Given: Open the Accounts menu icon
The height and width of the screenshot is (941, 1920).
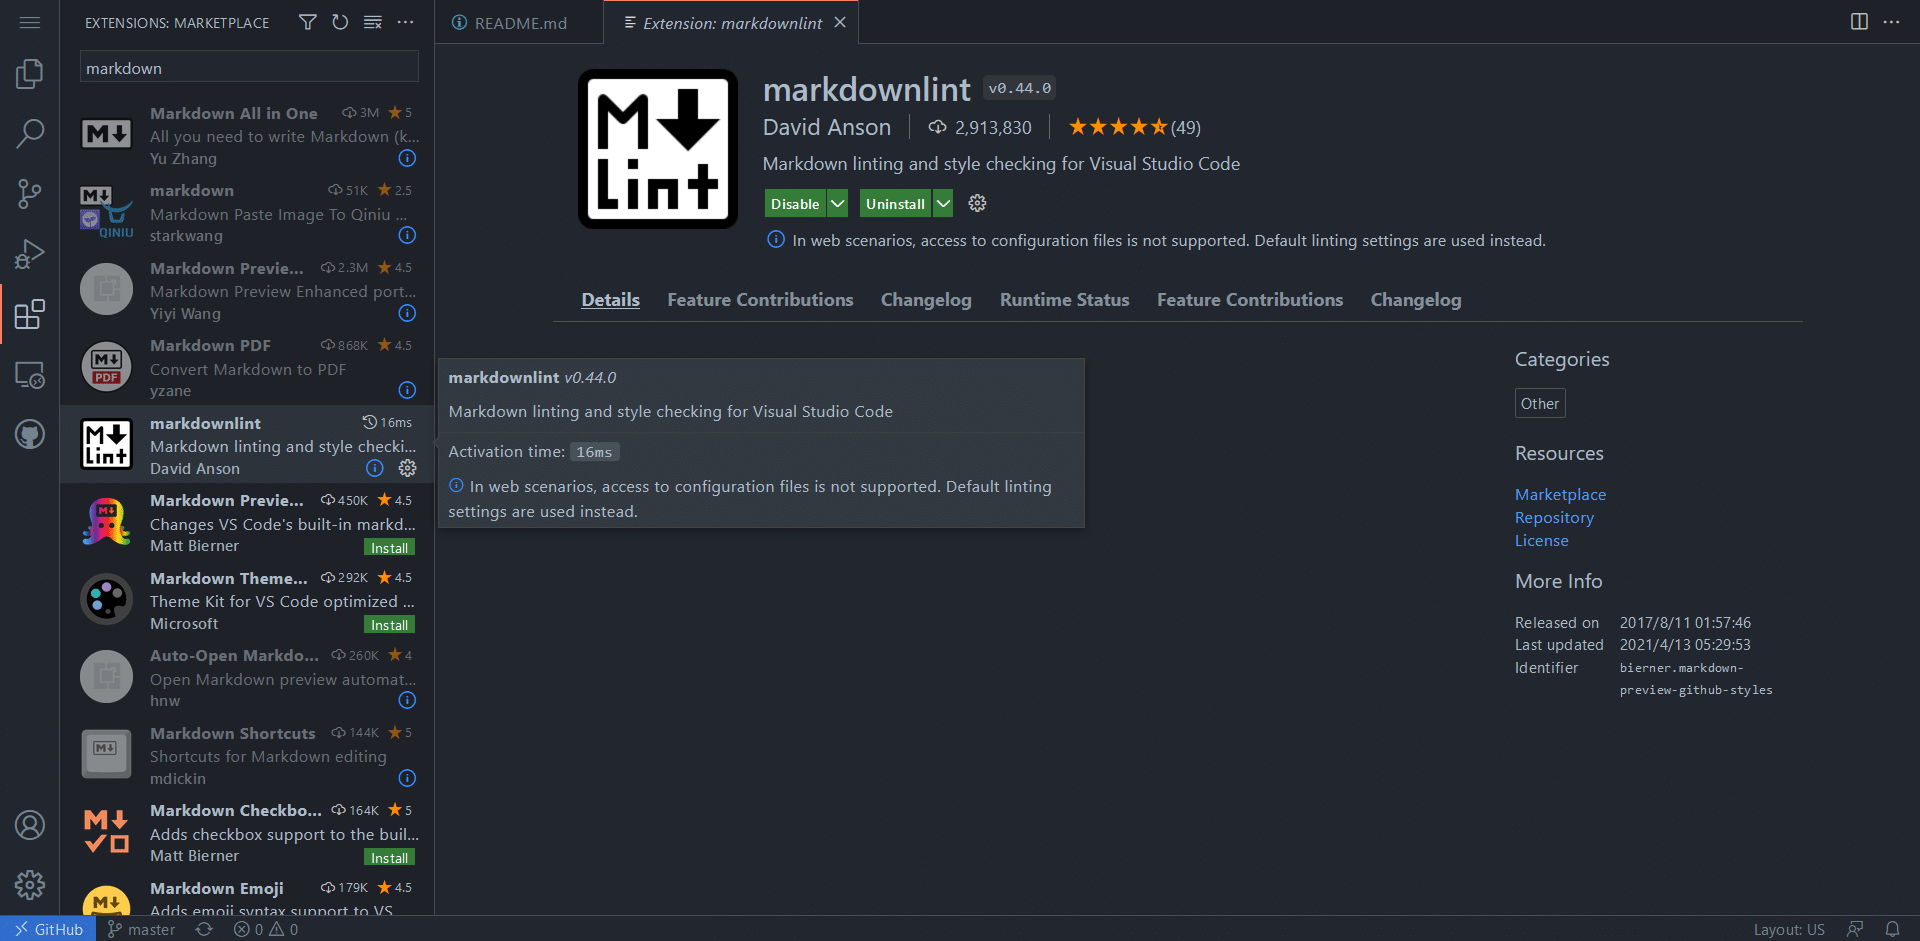Looking at the screenshot, I should 30,825.
